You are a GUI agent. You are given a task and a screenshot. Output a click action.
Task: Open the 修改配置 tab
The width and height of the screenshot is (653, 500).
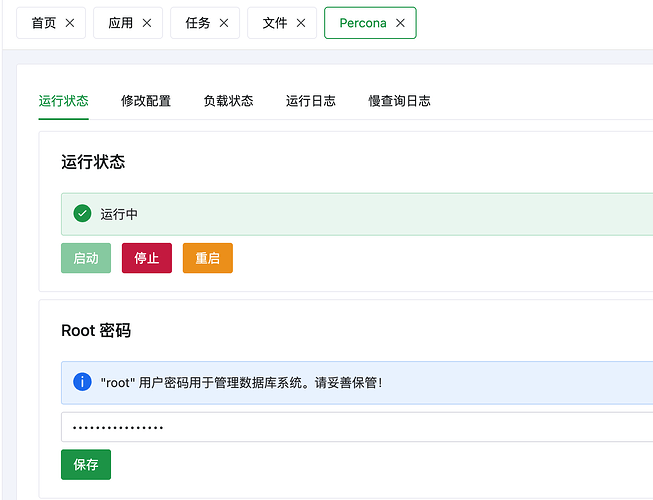[146, 101]
